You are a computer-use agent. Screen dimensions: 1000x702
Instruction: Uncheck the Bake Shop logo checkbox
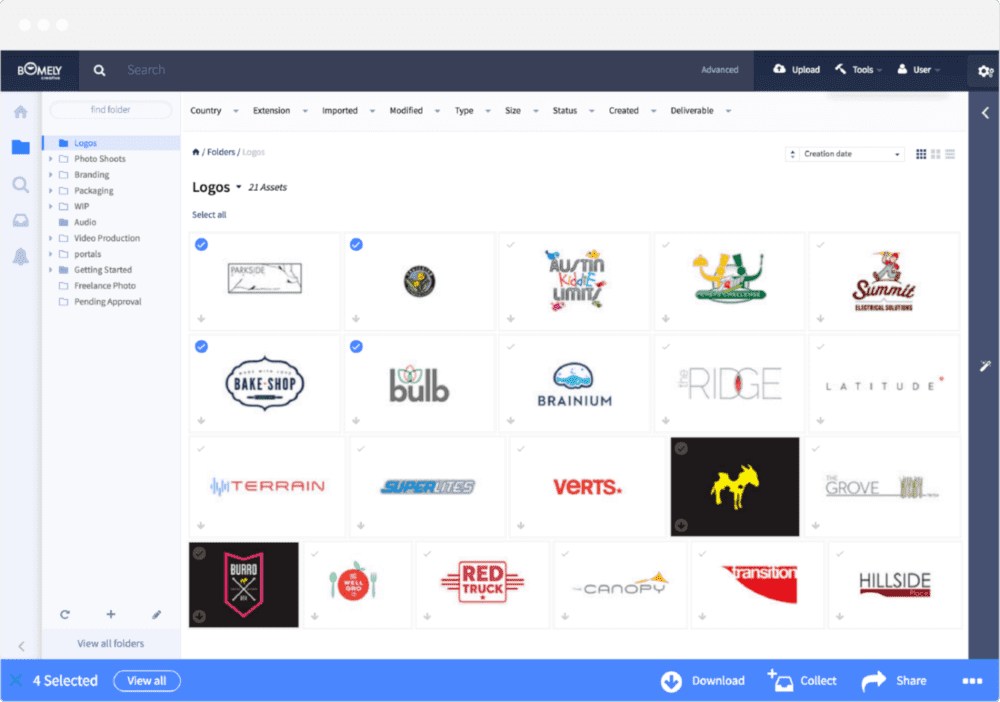pyautogui.click(x=202, y=346)
